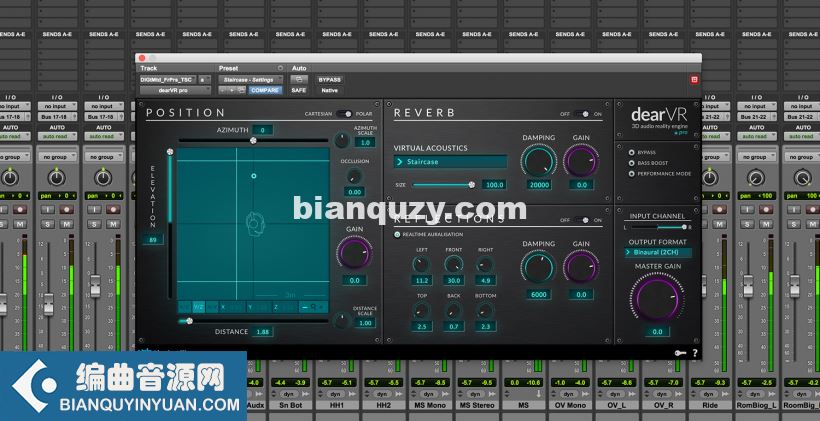Click the Sn Bot track name
Screen dimensions: 820x421
pos(290,405)
